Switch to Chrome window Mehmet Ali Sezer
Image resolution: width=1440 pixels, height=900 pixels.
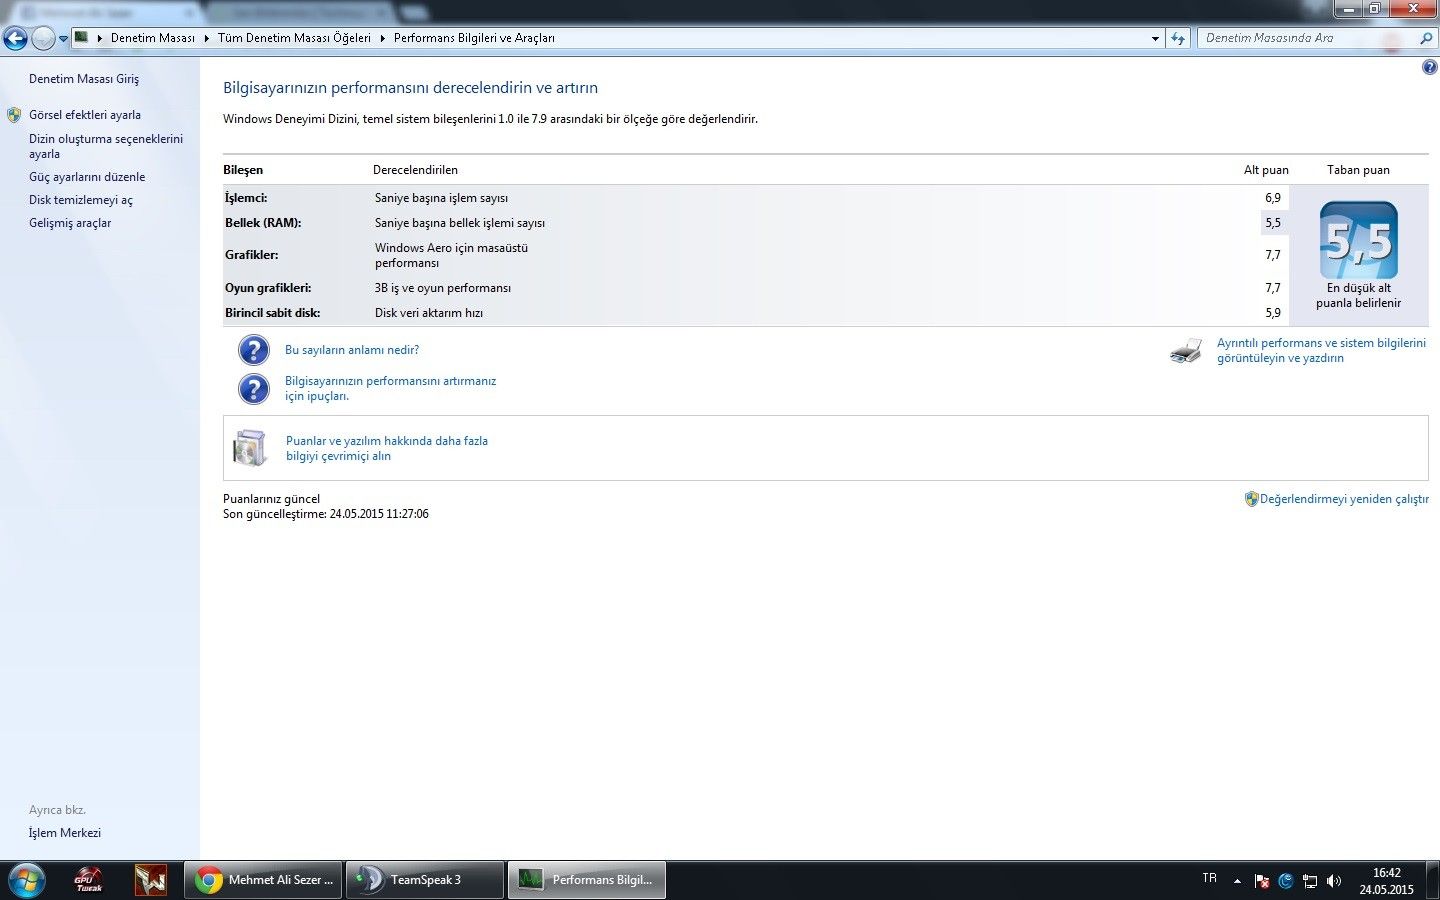pyautogui.click(x=264, y=880)
